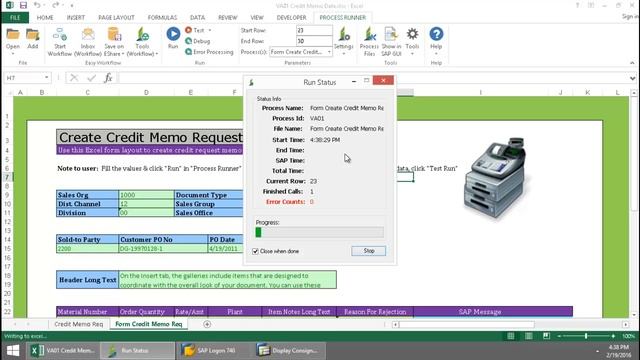Switch to the FORMULAS tab
The image size is (640, 360).
[x=162, y=18]
